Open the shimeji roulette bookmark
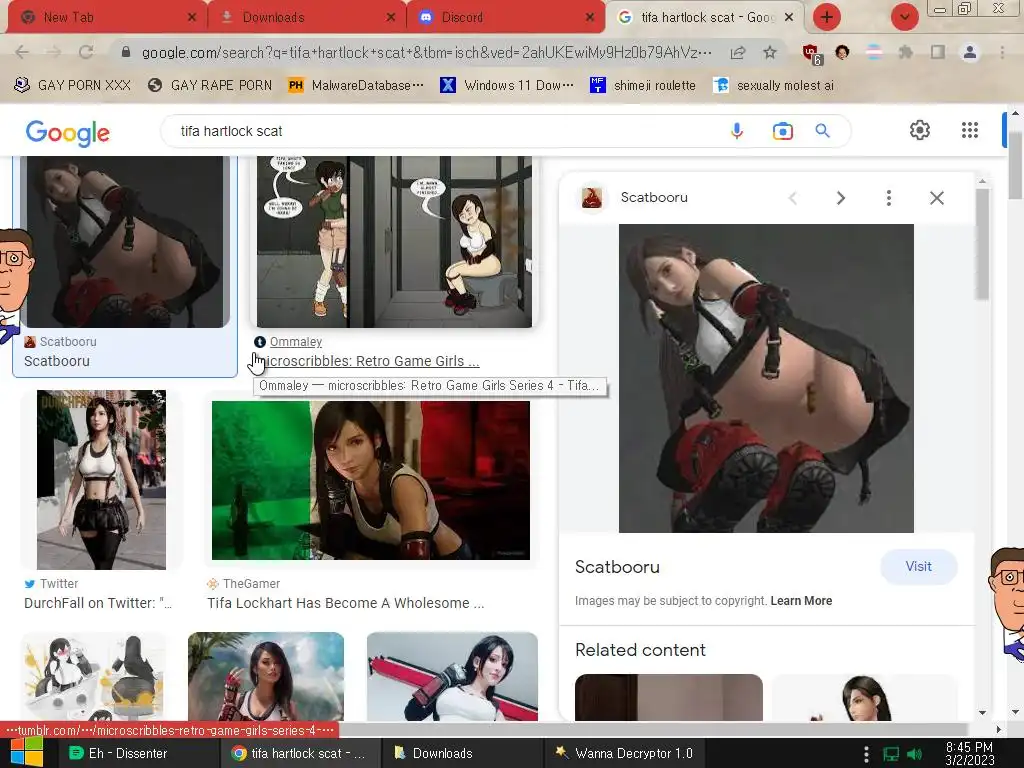 643,86
